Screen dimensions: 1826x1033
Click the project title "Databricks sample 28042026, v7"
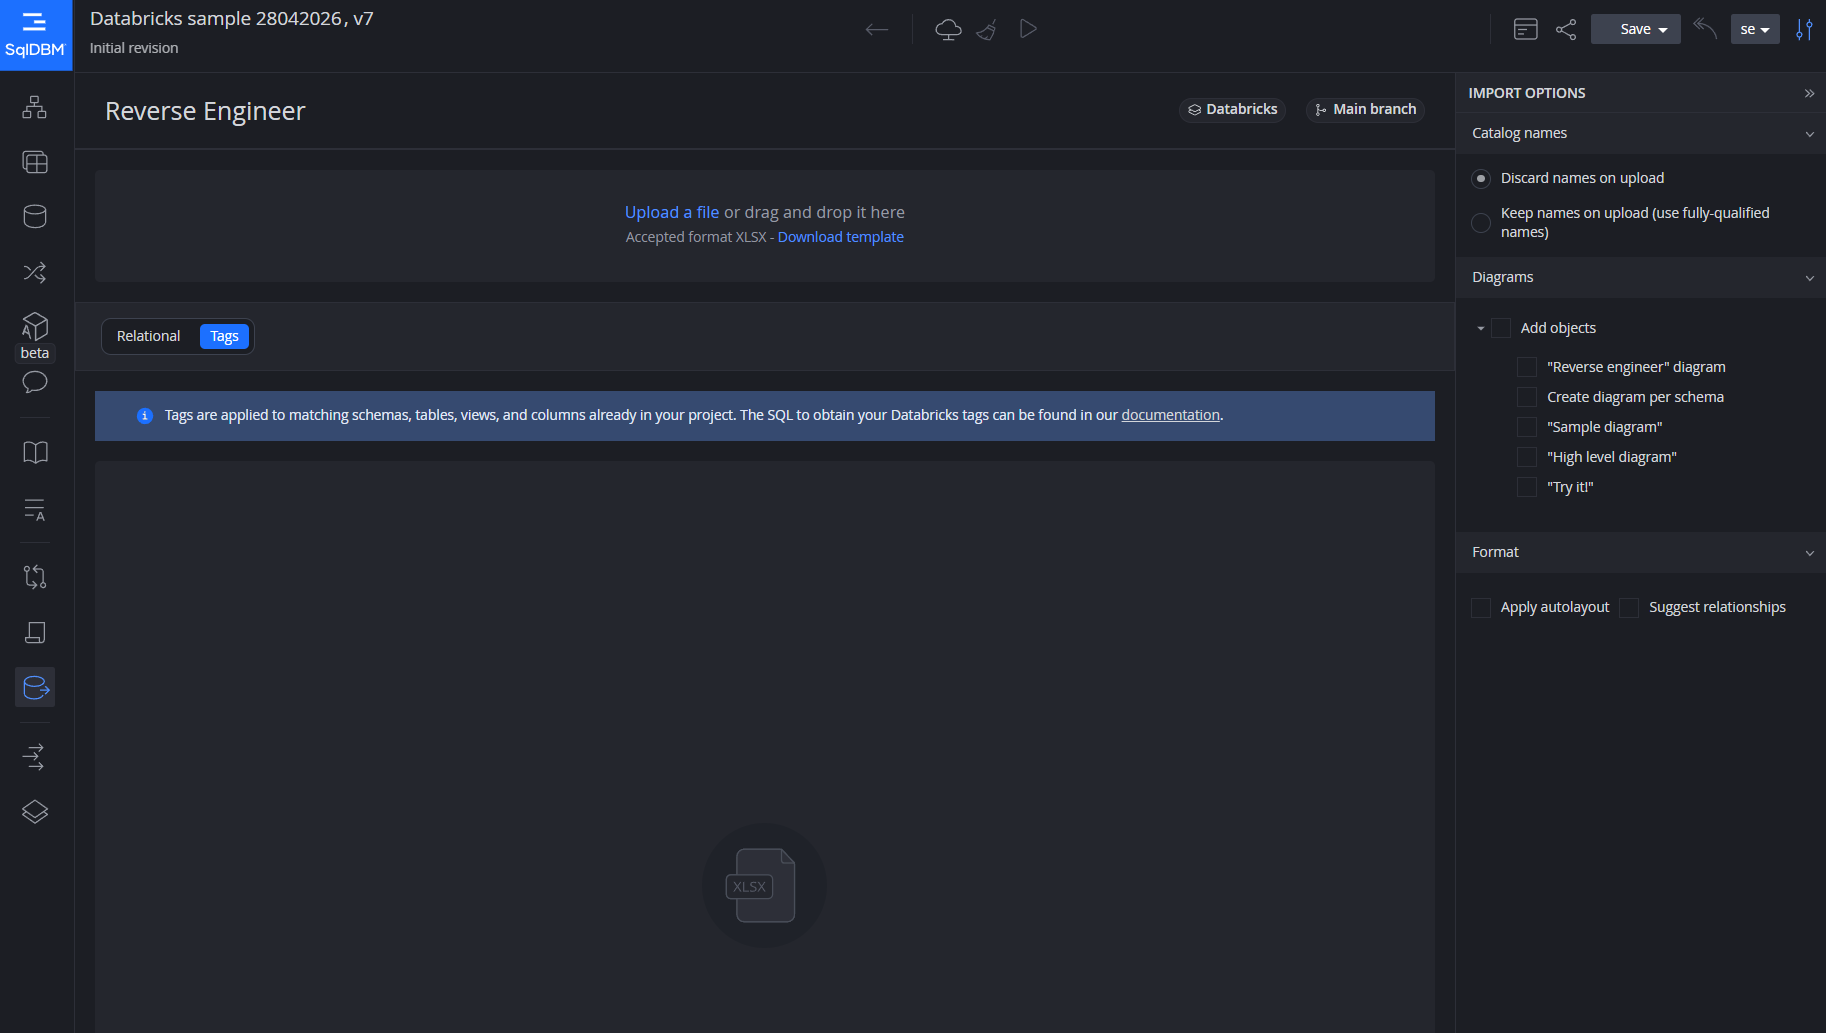pos(232,19)
